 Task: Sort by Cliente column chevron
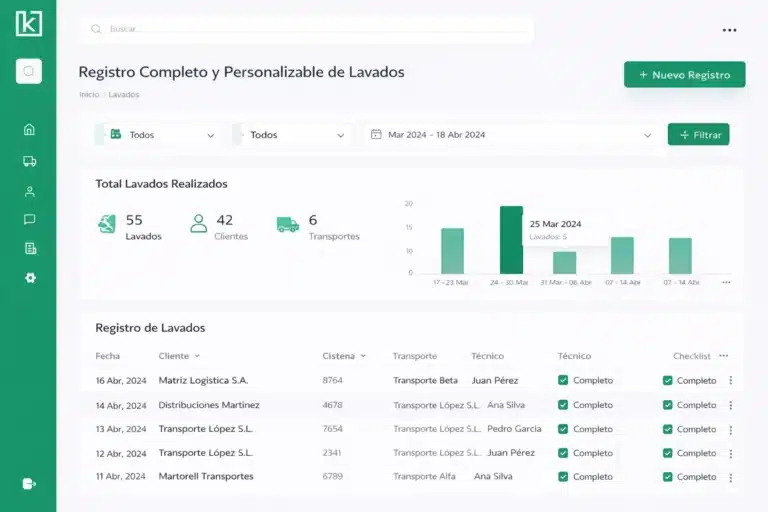point(197,356)
